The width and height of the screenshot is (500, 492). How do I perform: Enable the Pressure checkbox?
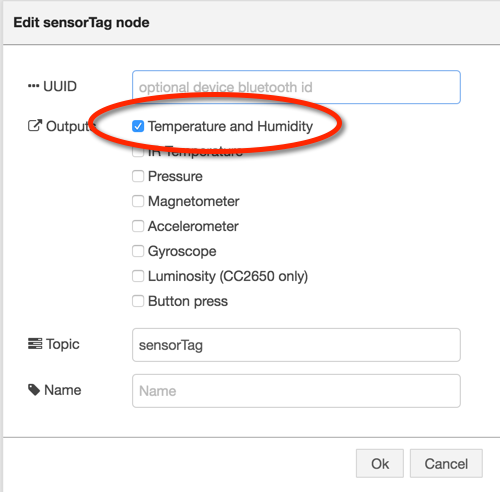click(138, 176)
